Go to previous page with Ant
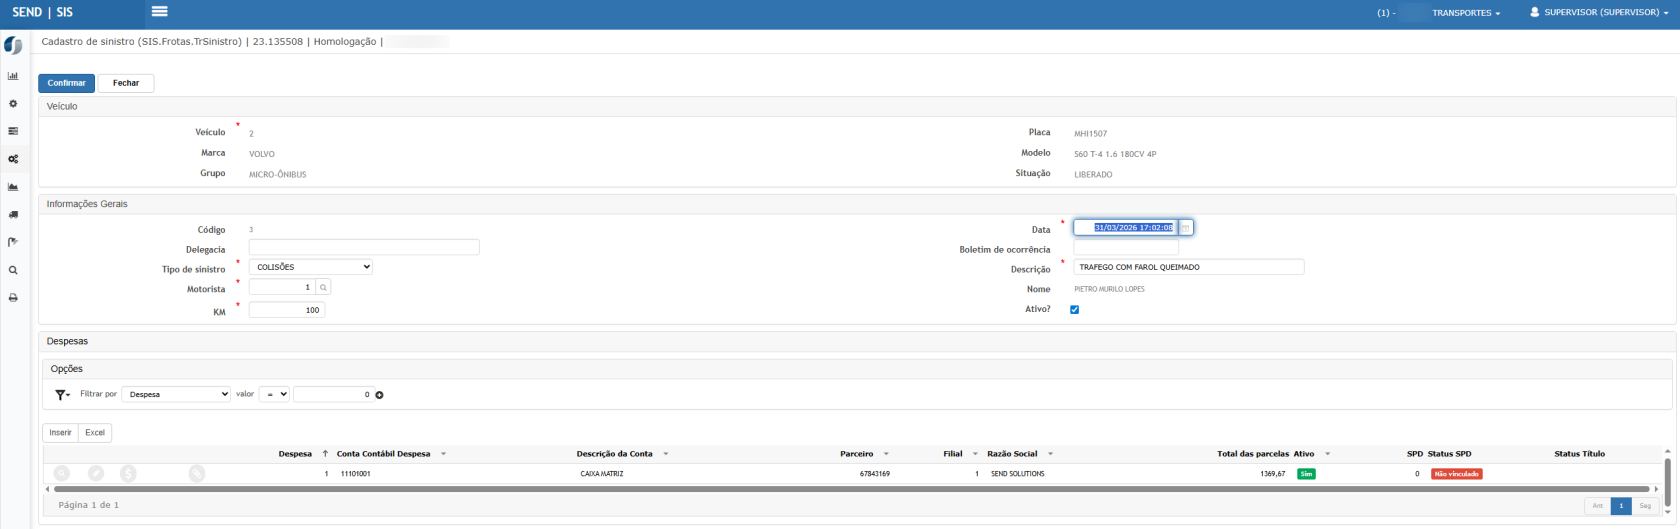This screenshot has height=529, width=1680. pos(1598,506)
